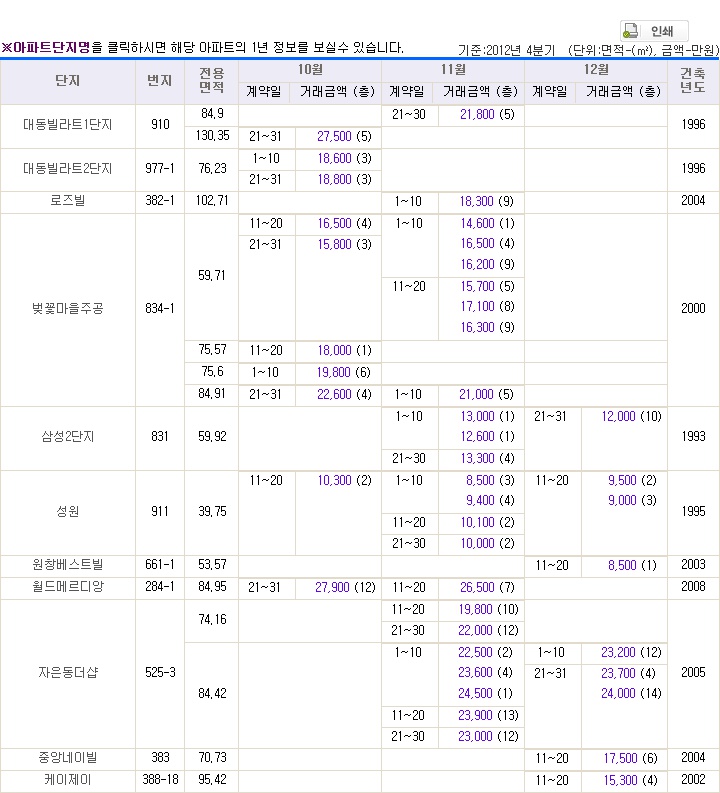Click the 인쇄 print button
Image resolution: width=720 pixels, height=793 pixels.
654,31
